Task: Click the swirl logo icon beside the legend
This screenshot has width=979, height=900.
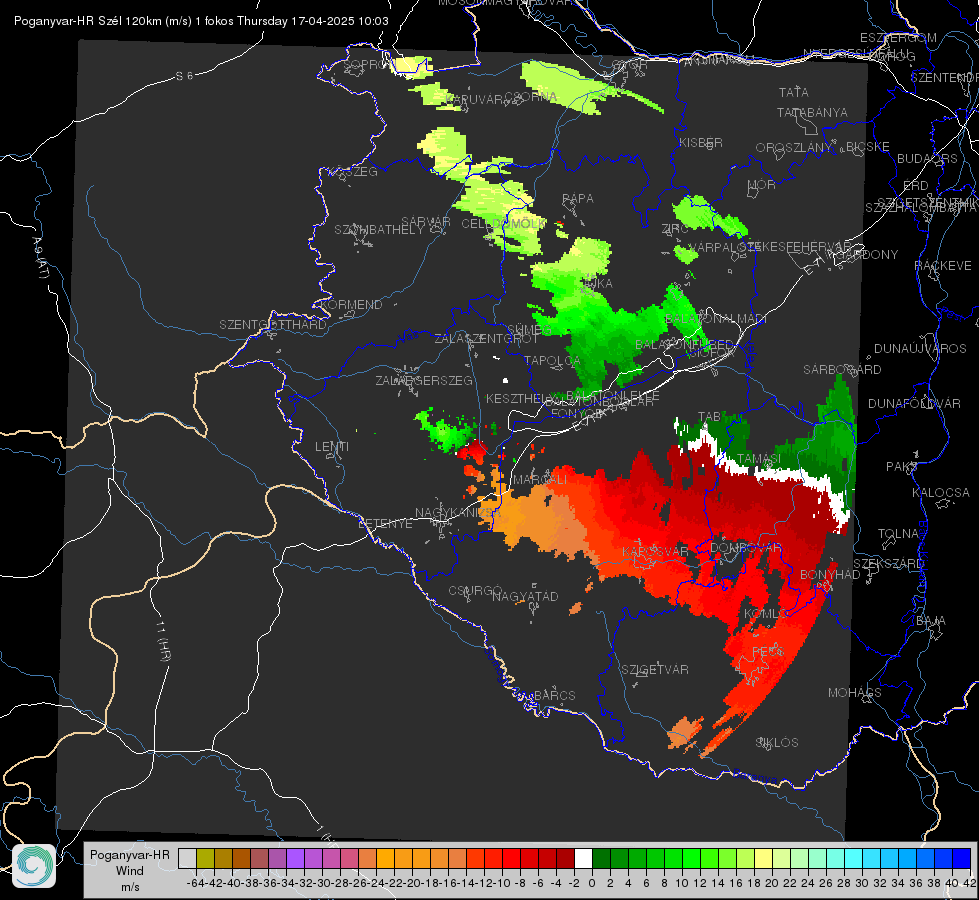Action: pyautogui.click(x=34, y=866)
